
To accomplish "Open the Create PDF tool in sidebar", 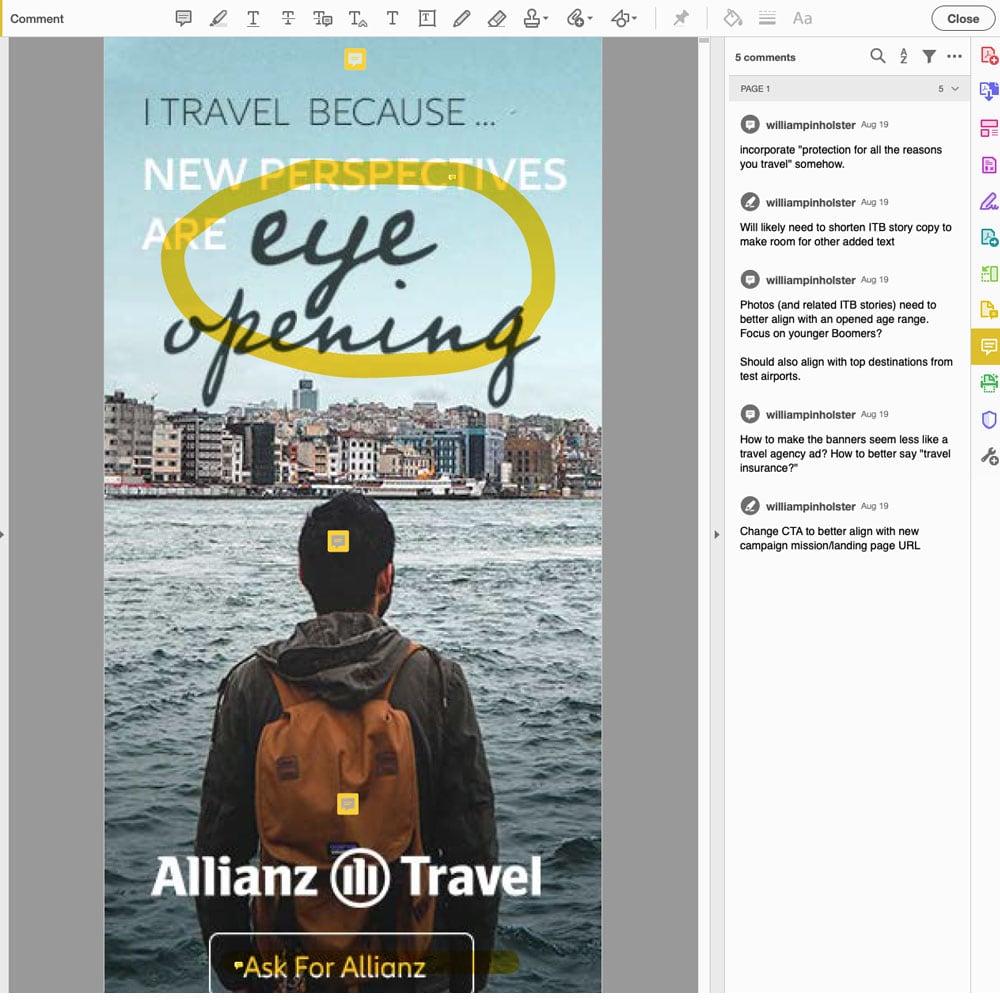I will click(x=989, y=55).
